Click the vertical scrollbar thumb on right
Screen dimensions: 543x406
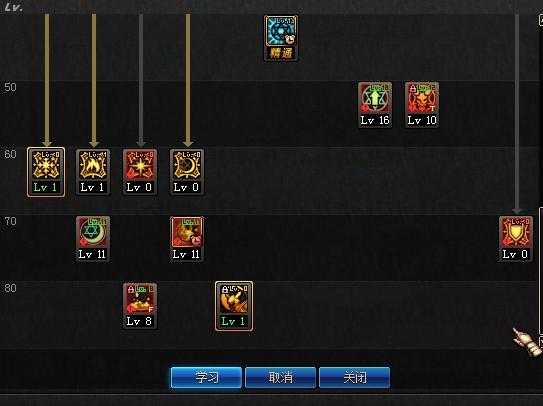[x=541, y=270]
